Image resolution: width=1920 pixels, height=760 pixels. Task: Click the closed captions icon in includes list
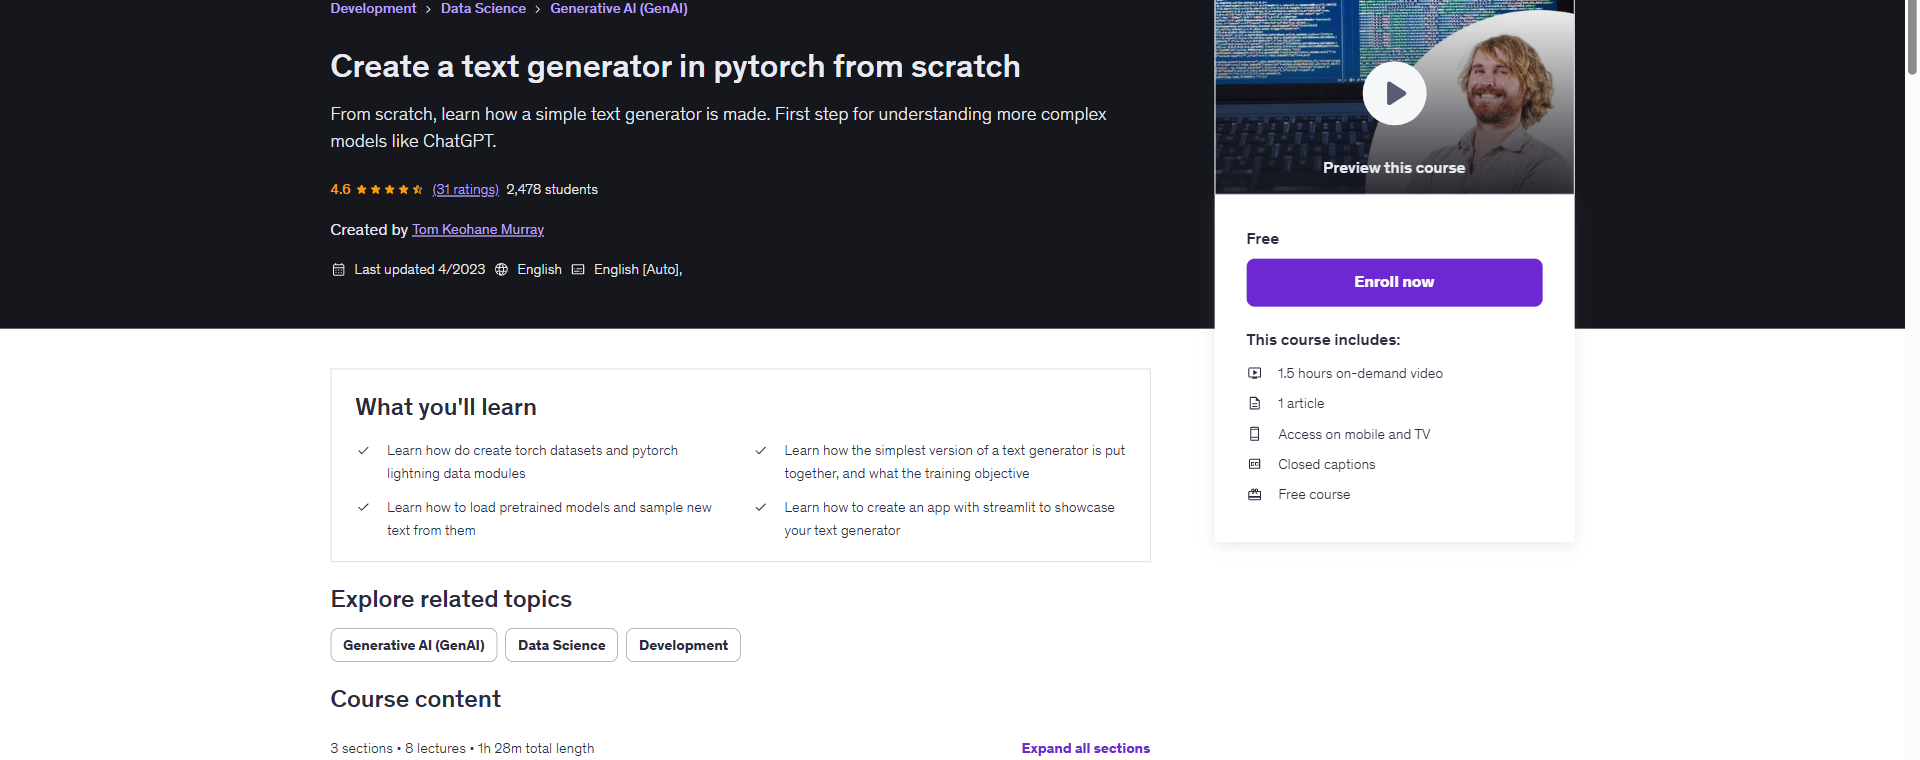pyautogui.click(x=1254, y=464)
